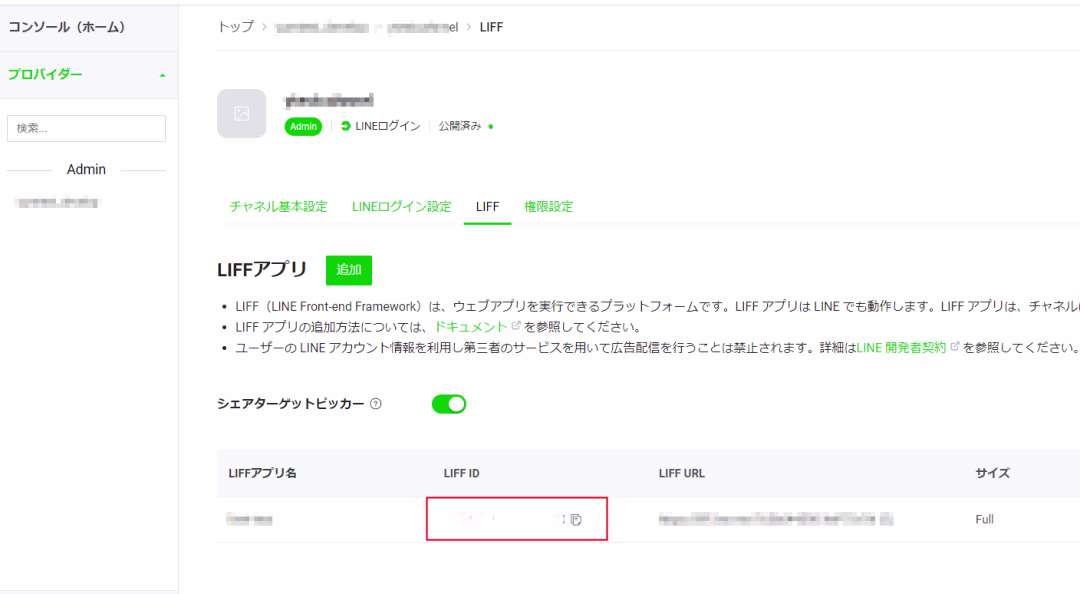Click the サイズ column header
Image resolution: width=1080 pixels, height=594 pixels.
(993, 473)
